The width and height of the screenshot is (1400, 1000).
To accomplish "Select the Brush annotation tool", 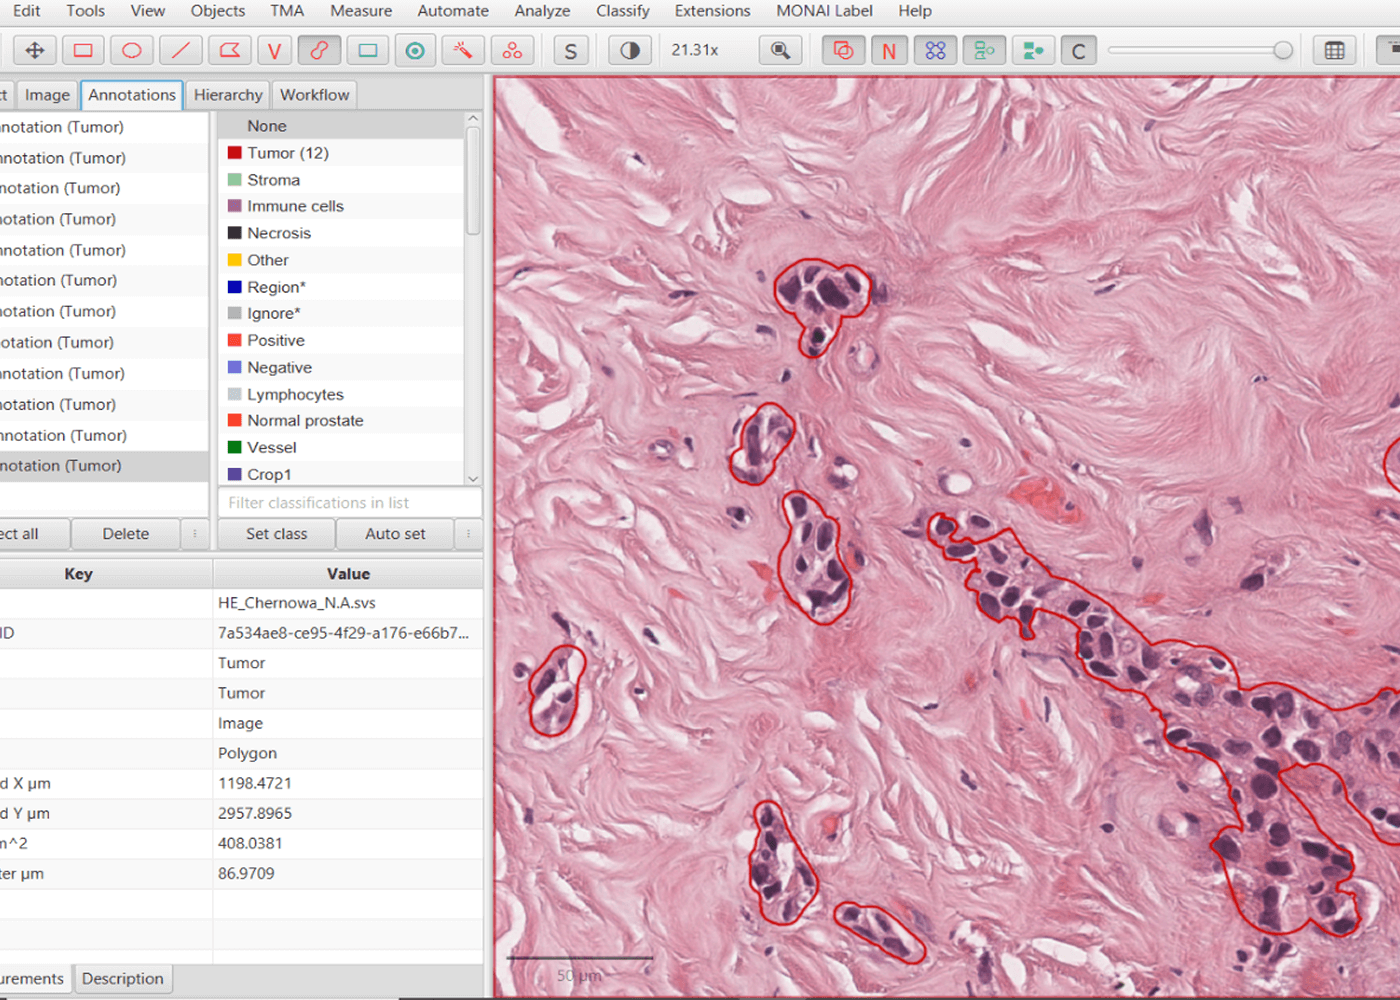I will point(319,49).
